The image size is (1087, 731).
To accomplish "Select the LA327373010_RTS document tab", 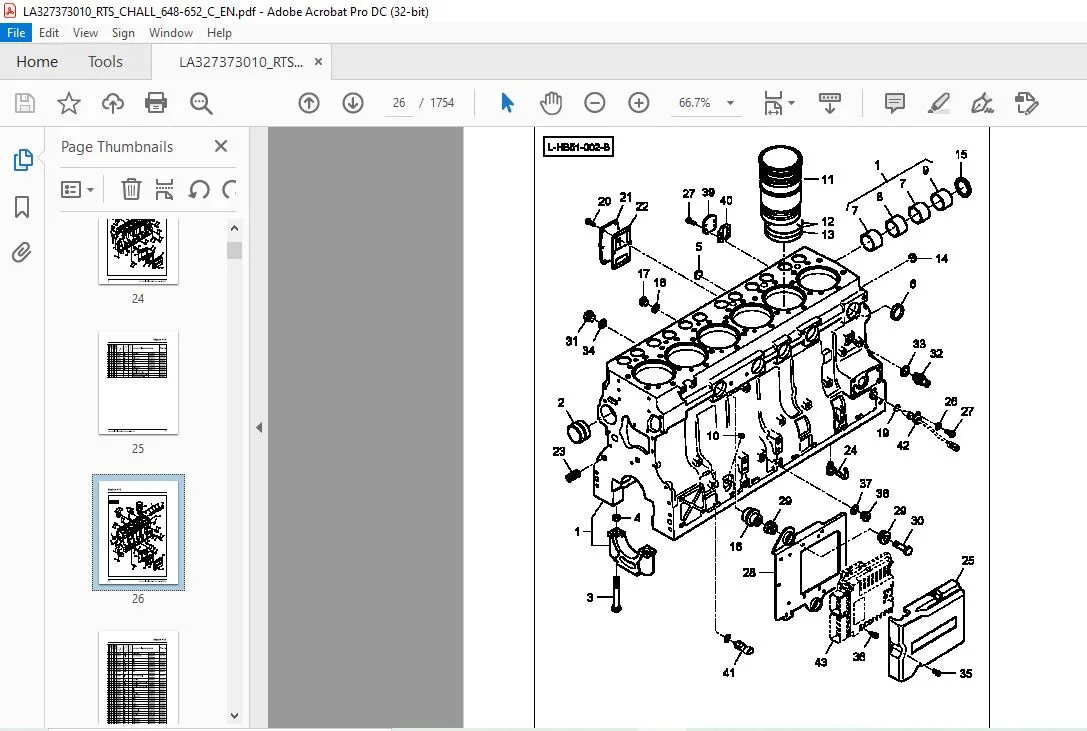I will pos(241,62).
